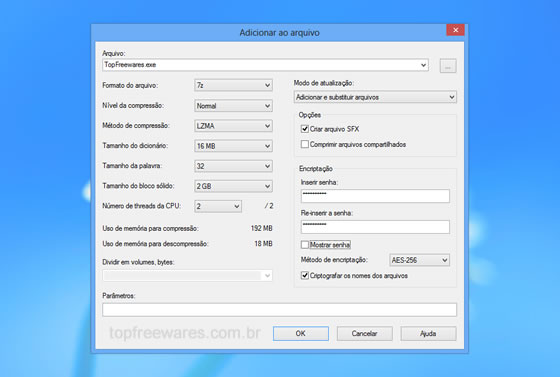Close the Adicionar ao arquivo dialog
560x377 pixels.
tap(455, 30)
